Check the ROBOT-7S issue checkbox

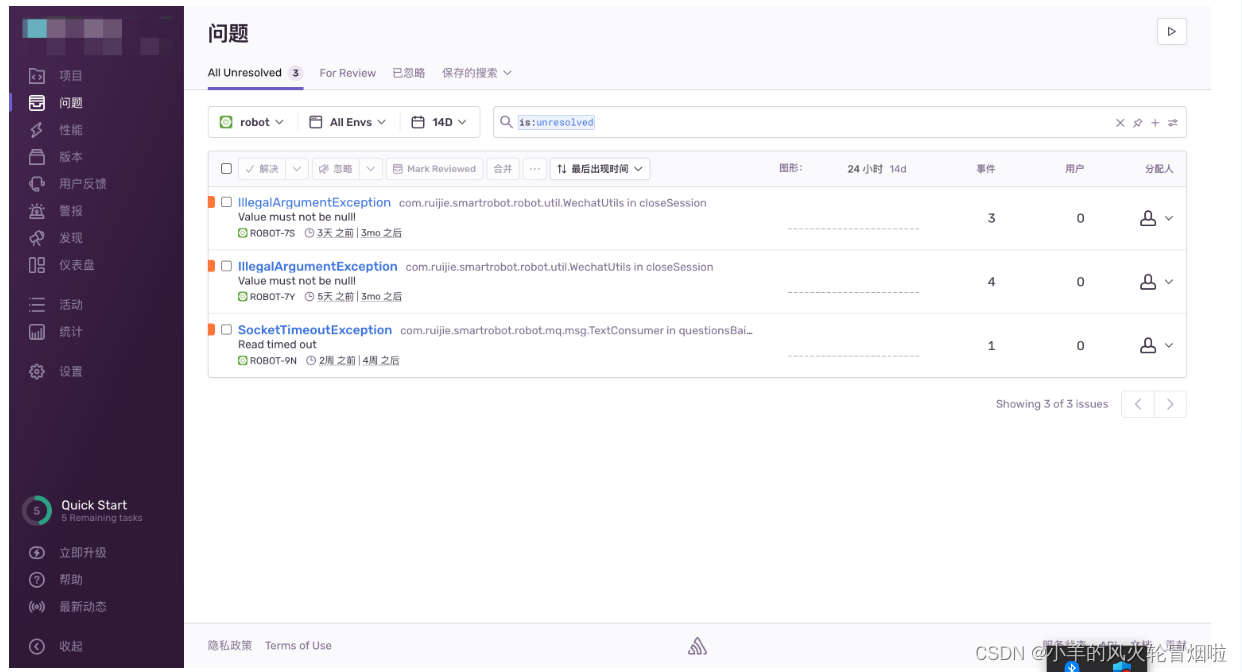pos(226,202)
